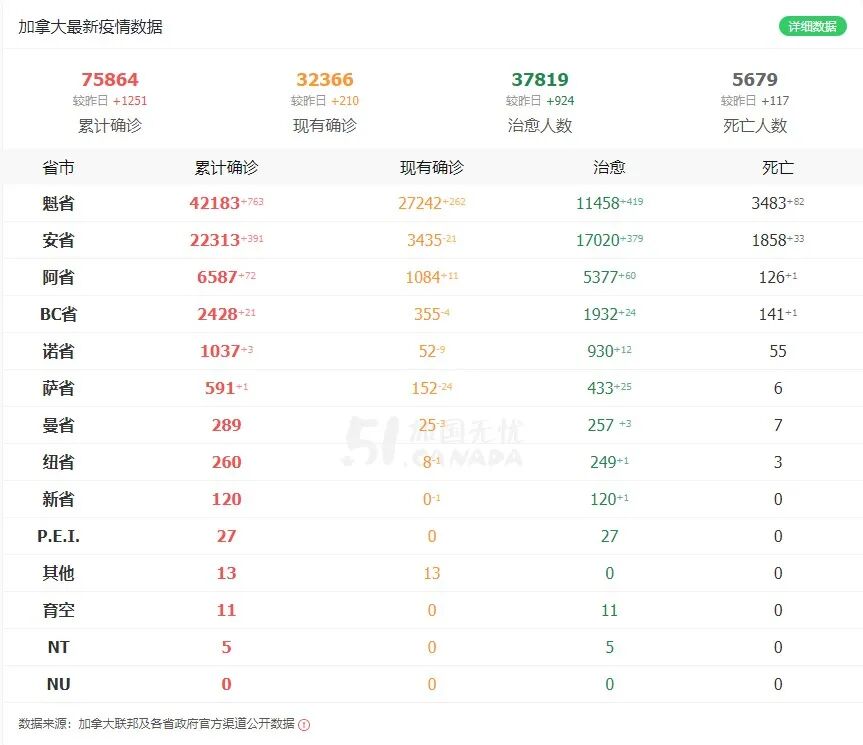
Task: Click the 治愈 column header
Action: coord(609,167)
